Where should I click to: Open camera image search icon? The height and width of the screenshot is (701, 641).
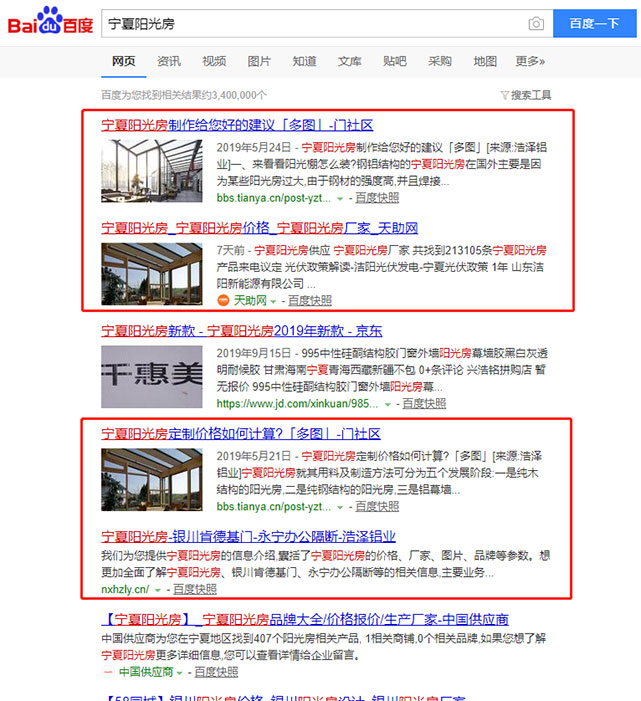tap(536, 23)
